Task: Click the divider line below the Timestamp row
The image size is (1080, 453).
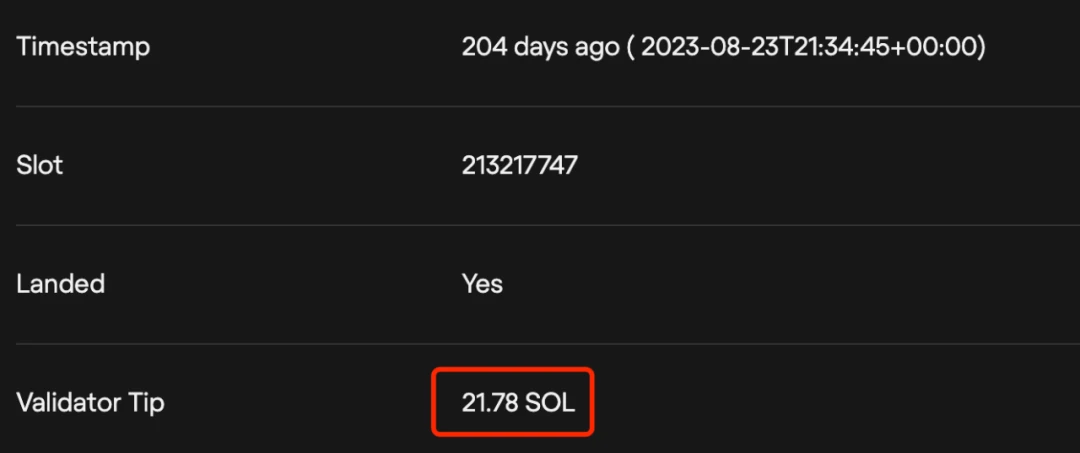Action: (x=540, y=106)
